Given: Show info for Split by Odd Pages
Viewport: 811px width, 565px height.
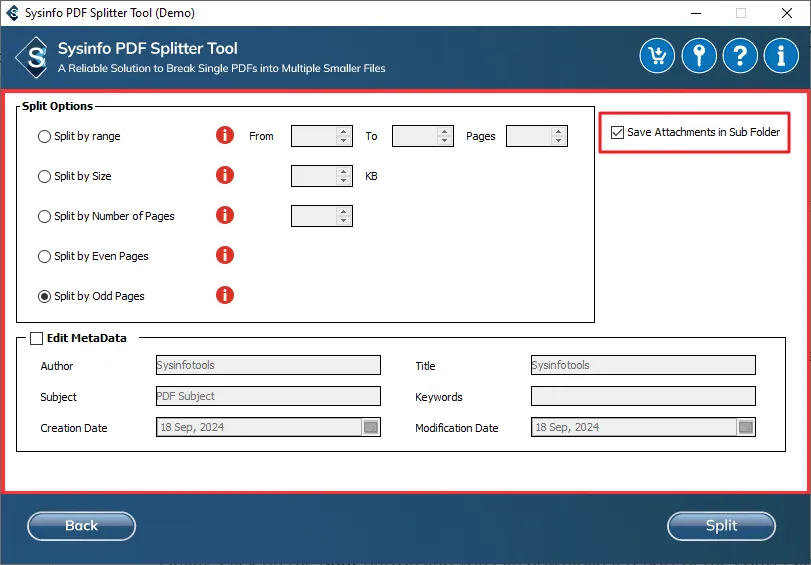Looking at the screenshot, I should pyautogui.click(x=225, y=296).
